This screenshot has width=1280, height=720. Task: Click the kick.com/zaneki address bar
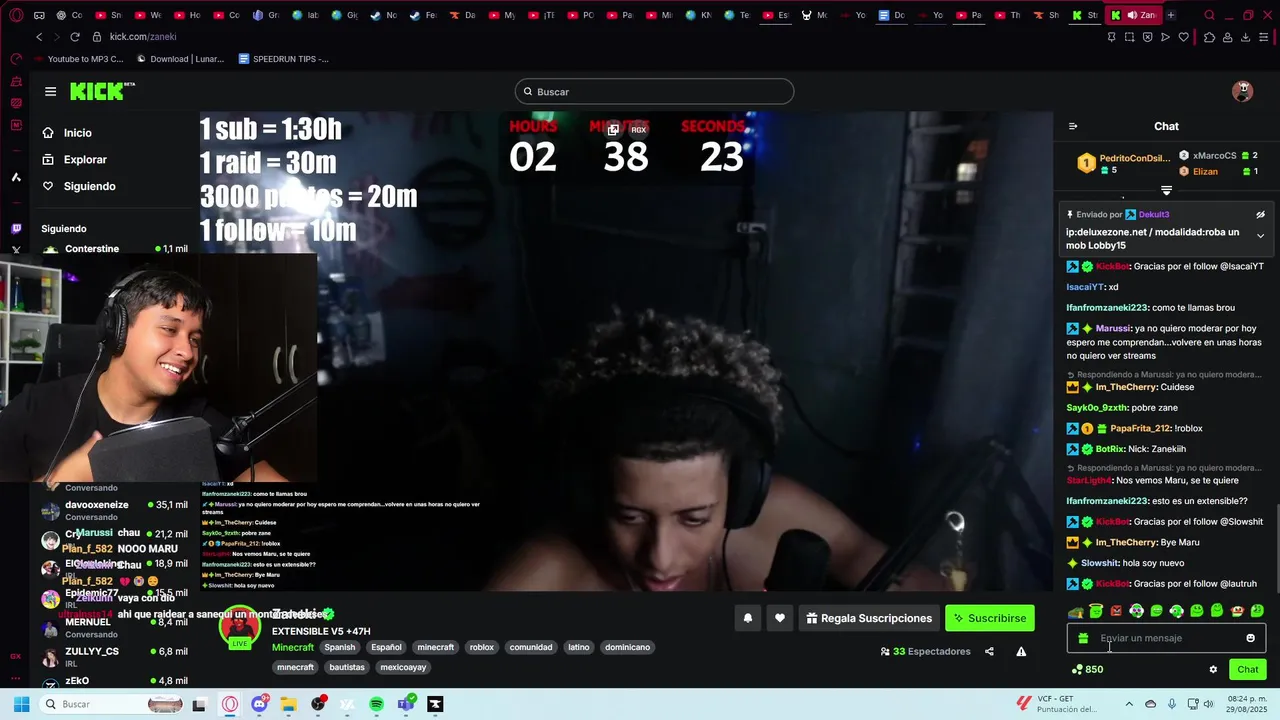click(x=143, y=37)
